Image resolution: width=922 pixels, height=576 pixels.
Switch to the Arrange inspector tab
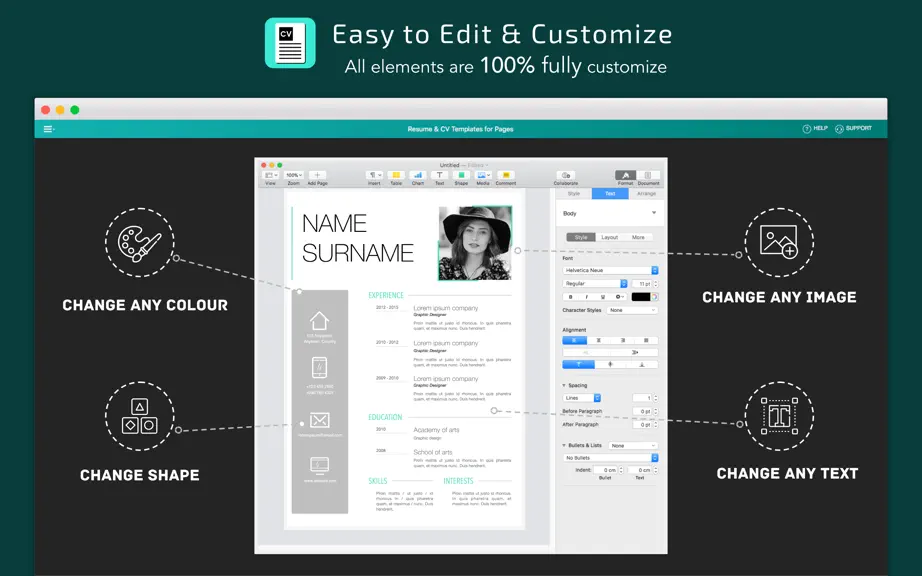(646, 193)
